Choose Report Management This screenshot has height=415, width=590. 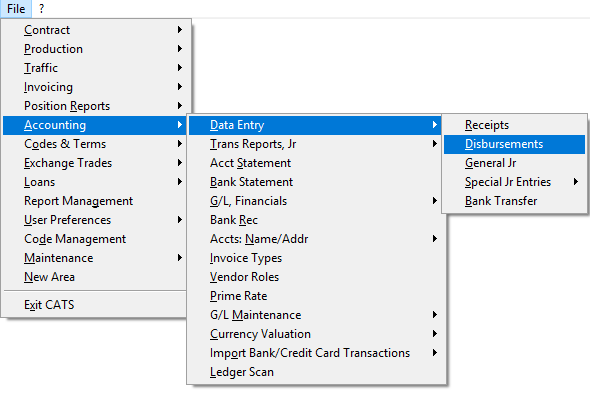coord(94,201)
